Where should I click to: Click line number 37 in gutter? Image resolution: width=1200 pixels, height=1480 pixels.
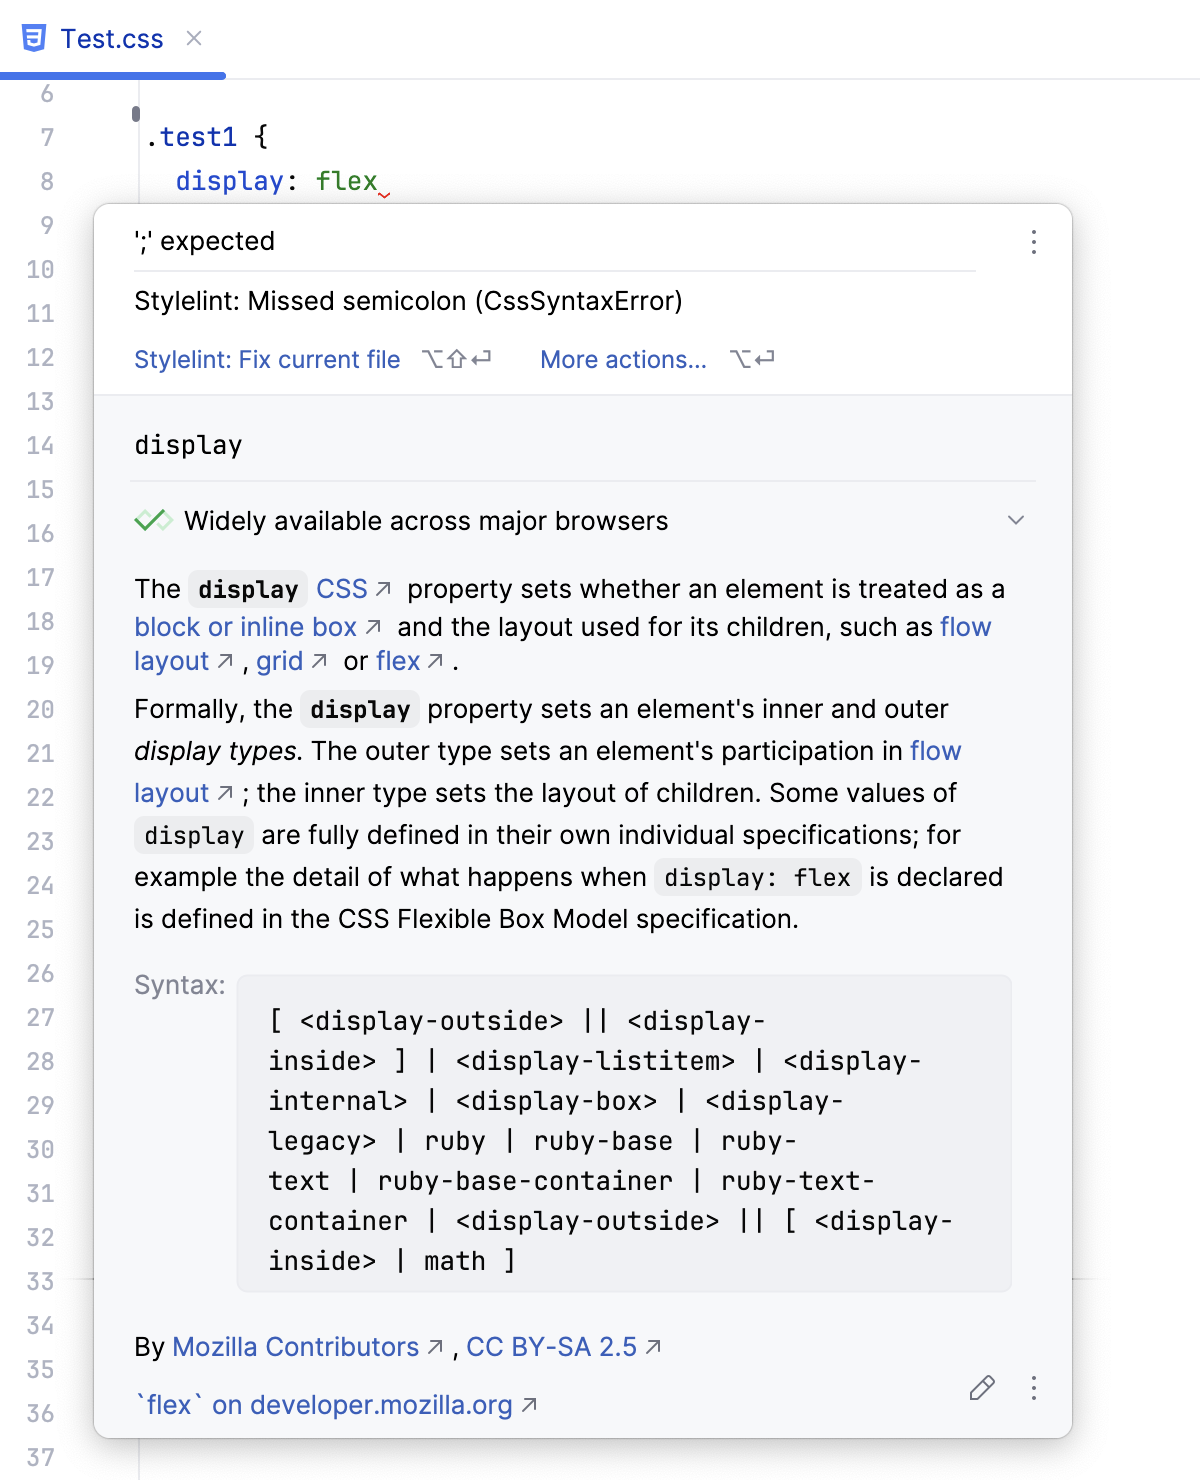[x=40, y=1457]
